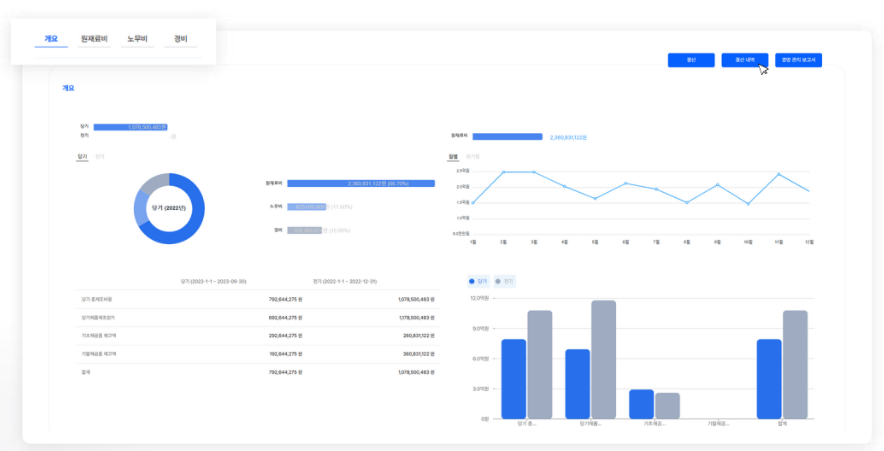This screenshot has width=884, height=451.
Task: Open the 경비 tab
Action: [x=181, y=40]
